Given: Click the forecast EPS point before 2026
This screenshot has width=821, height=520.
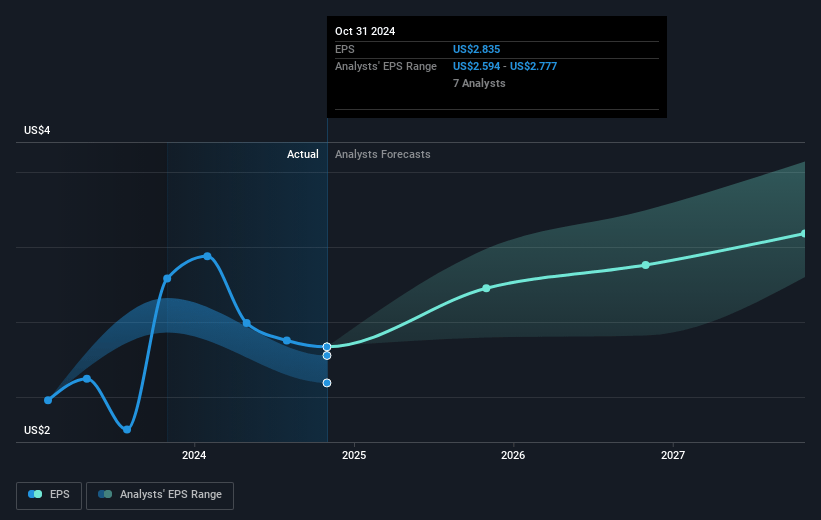Looking at the screenshot, I should (486, 288).
